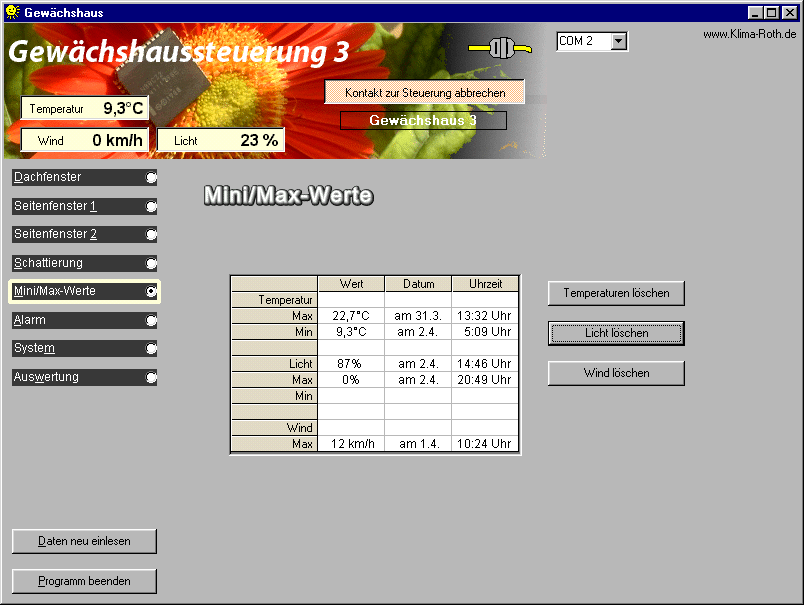Viewport: 804px width, 605px height.
Task: Click the 5:09 Uhr time cell
Action: [x=486, y=332]
